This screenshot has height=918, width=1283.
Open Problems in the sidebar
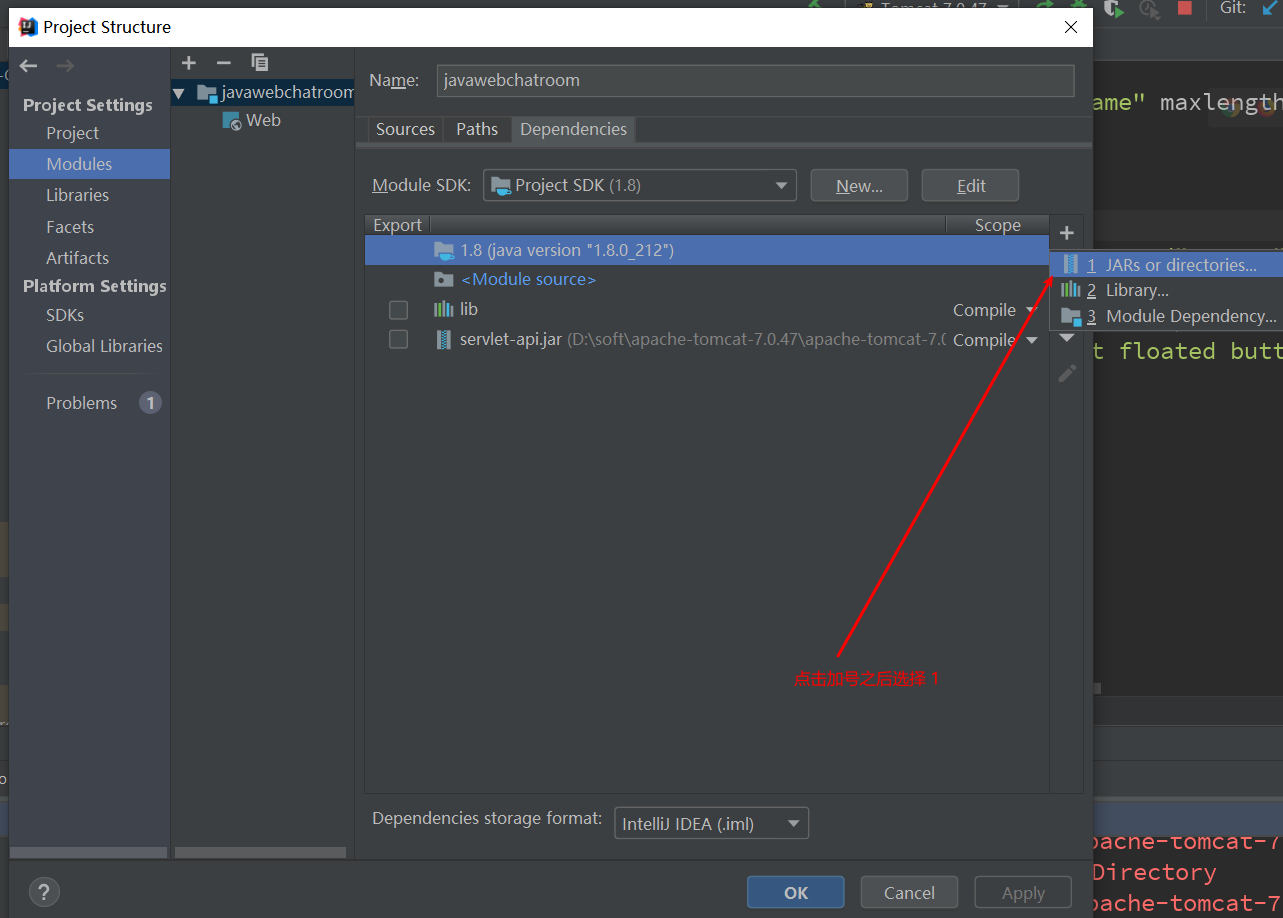(81, 403)
